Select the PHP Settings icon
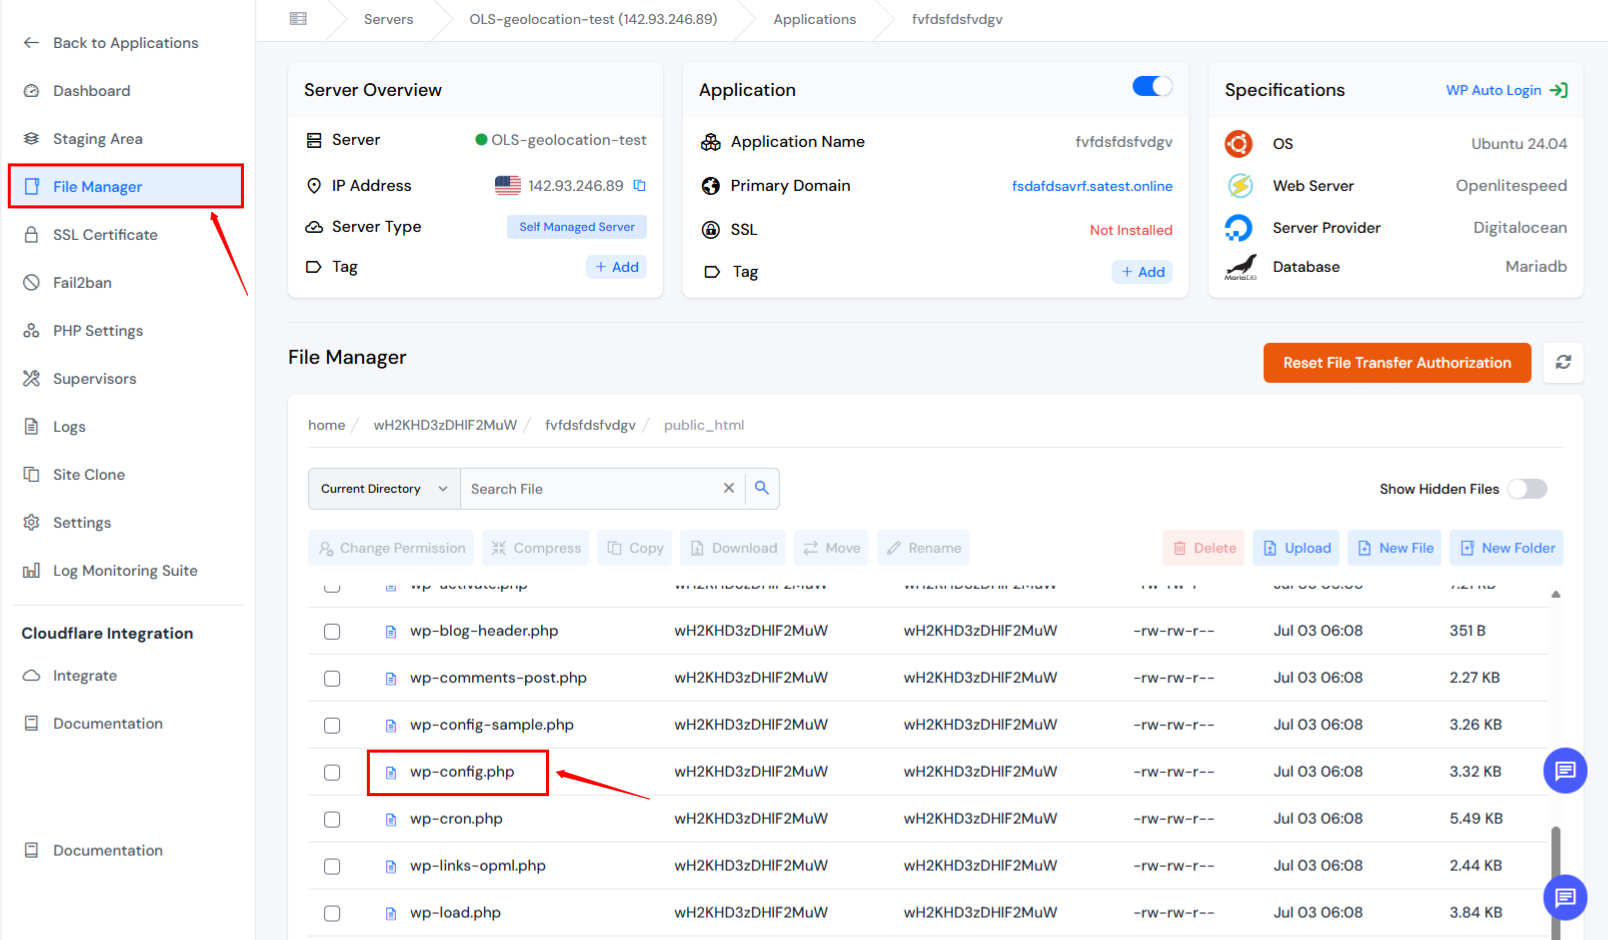This screenshot has width=1608, height=940. pos(31,330)
